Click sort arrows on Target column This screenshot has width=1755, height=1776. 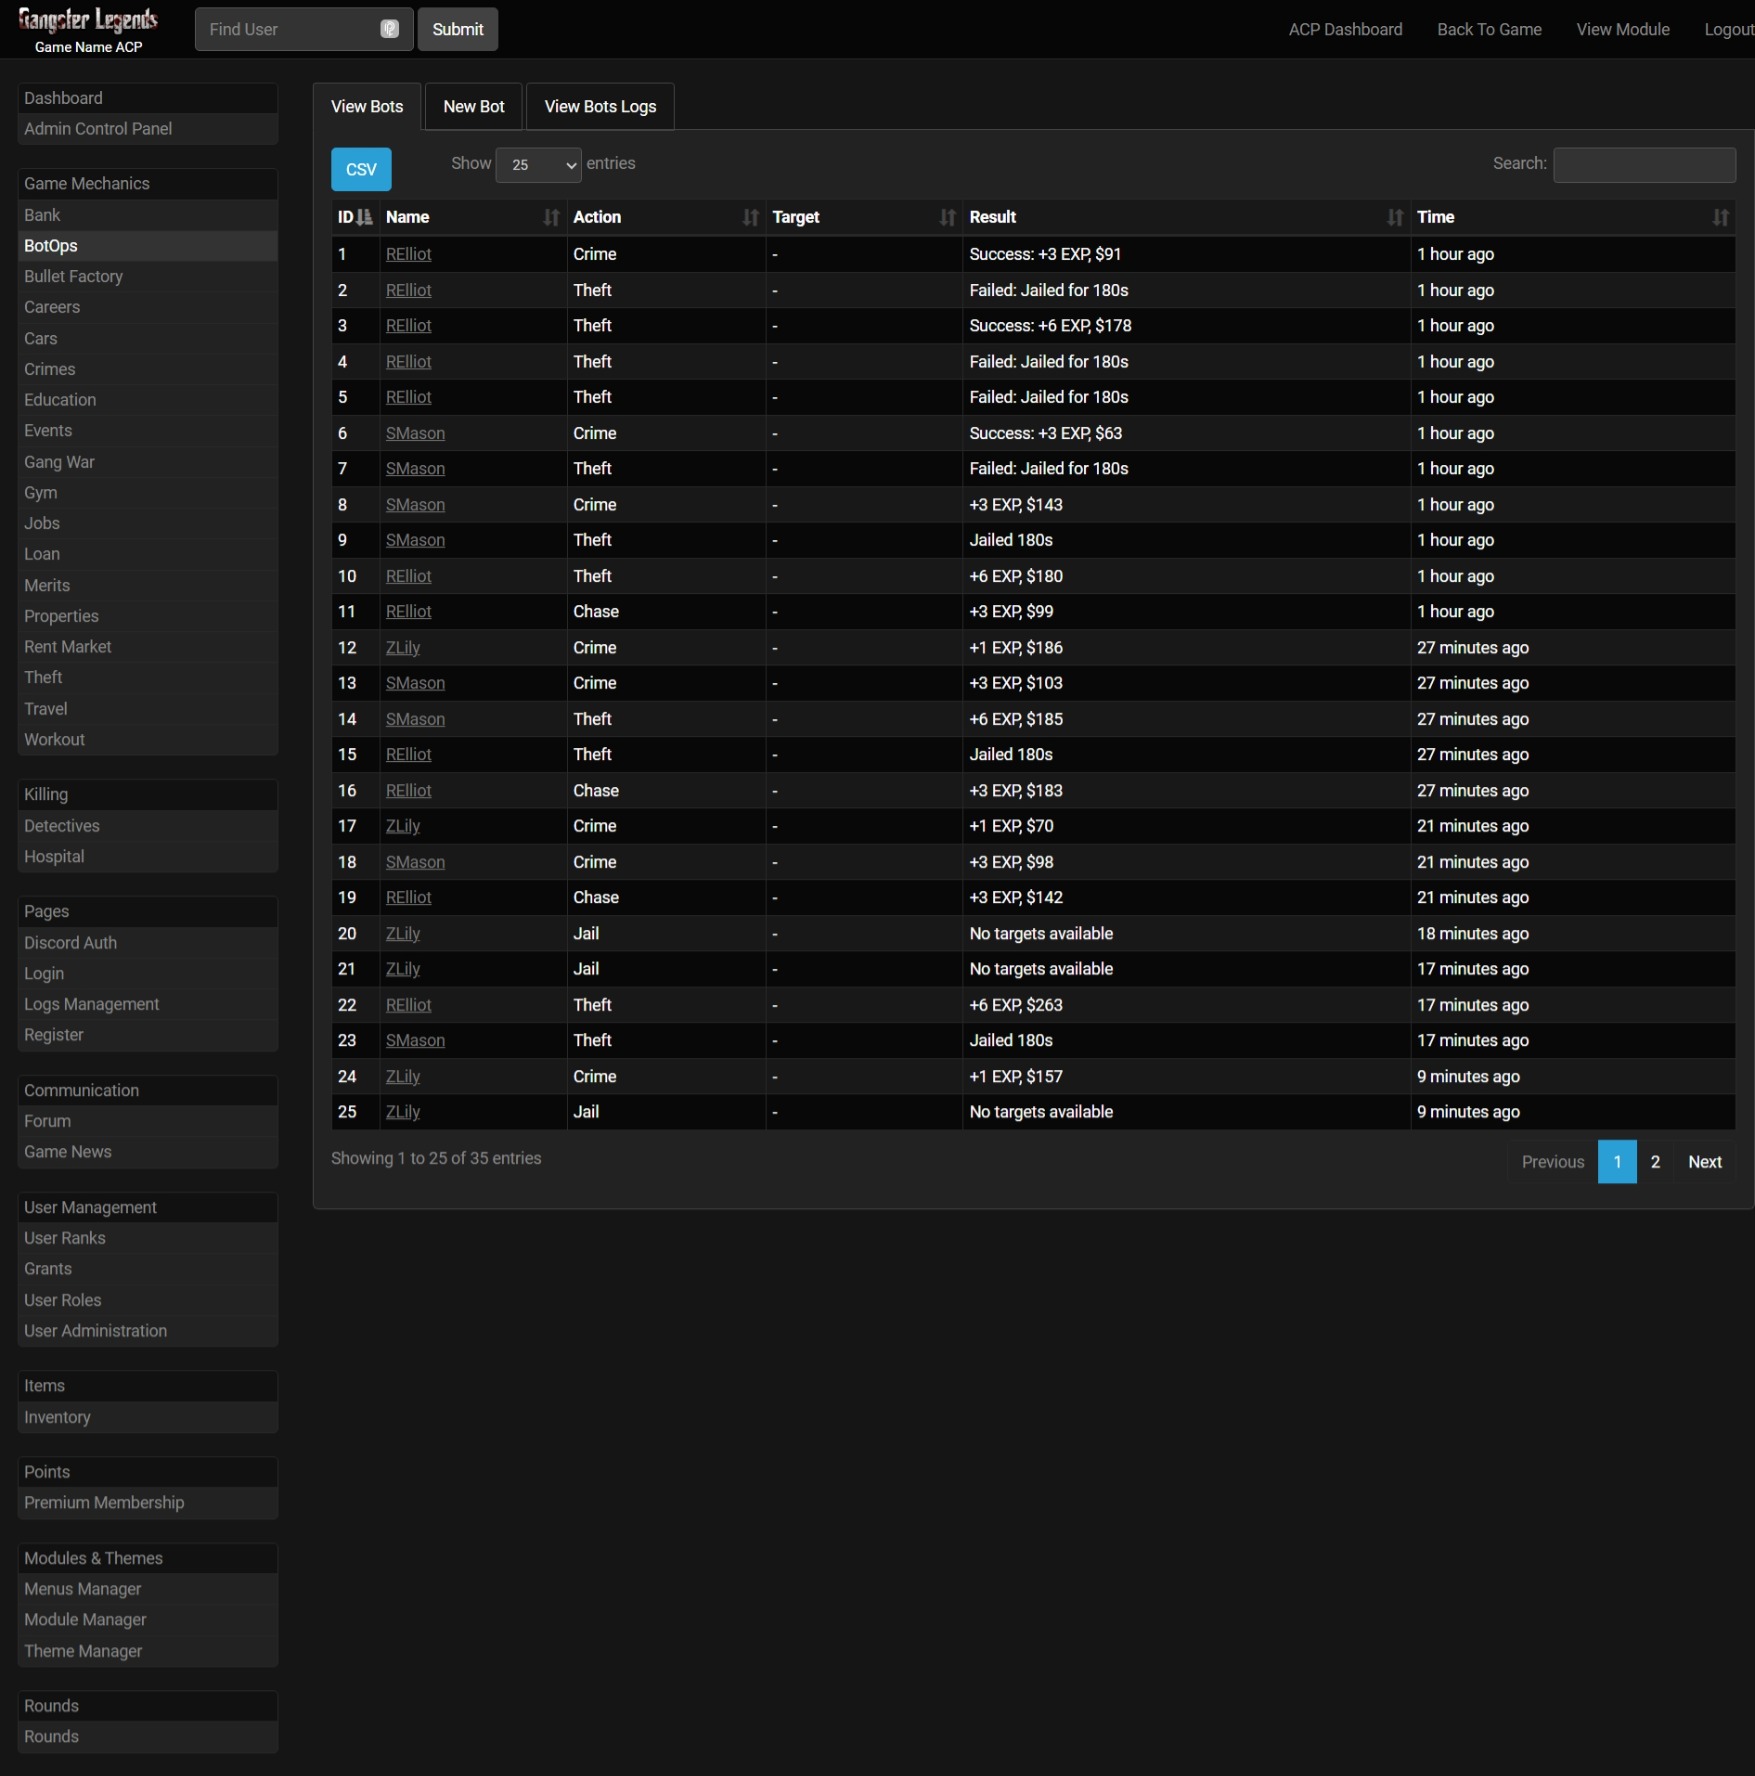[947, 217]
